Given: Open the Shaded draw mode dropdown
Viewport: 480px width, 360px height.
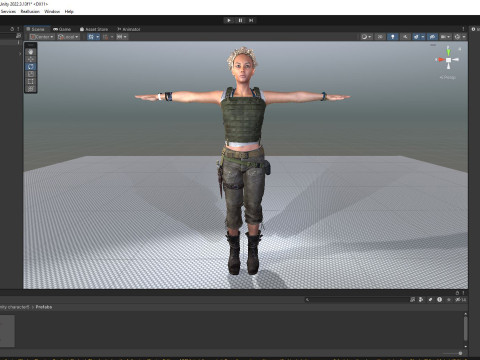Looking at the screenshot, I should coord(366,37).
